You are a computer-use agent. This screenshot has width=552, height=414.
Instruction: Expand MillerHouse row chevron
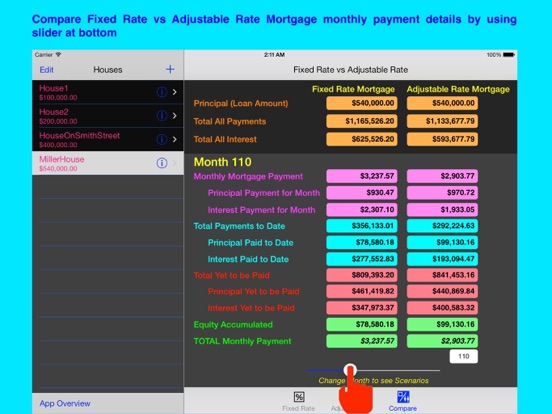pyautogui.click(x=175, y=163)
